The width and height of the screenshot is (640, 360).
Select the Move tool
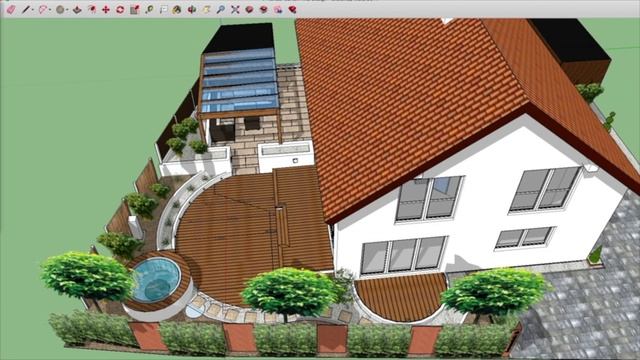[x=106, y=9]
